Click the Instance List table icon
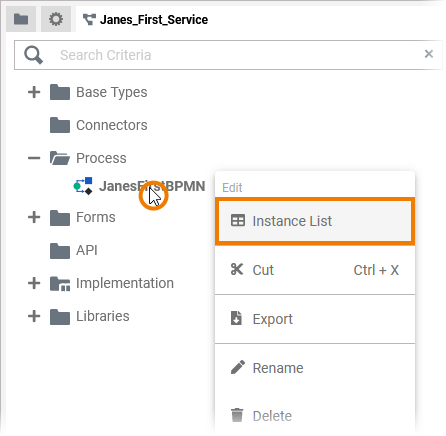Image resolution: width=446 pixels, height=436 pixels. (x=238, y=221)
